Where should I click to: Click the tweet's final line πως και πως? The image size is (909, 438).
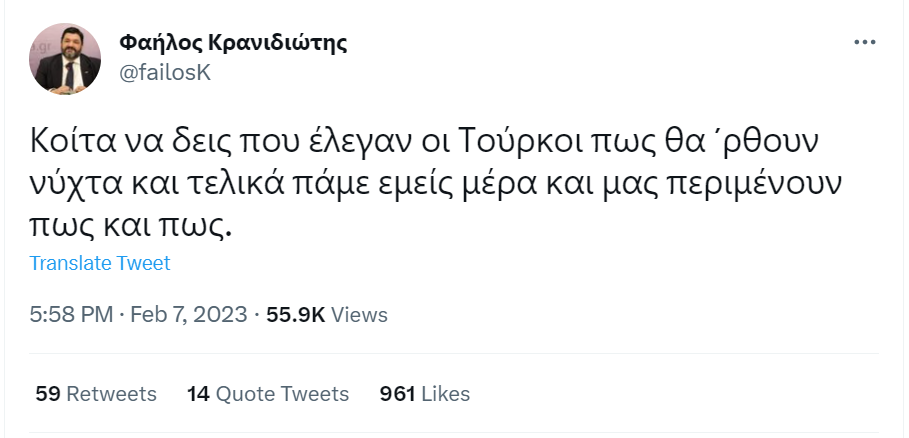[x=131, y=226]
